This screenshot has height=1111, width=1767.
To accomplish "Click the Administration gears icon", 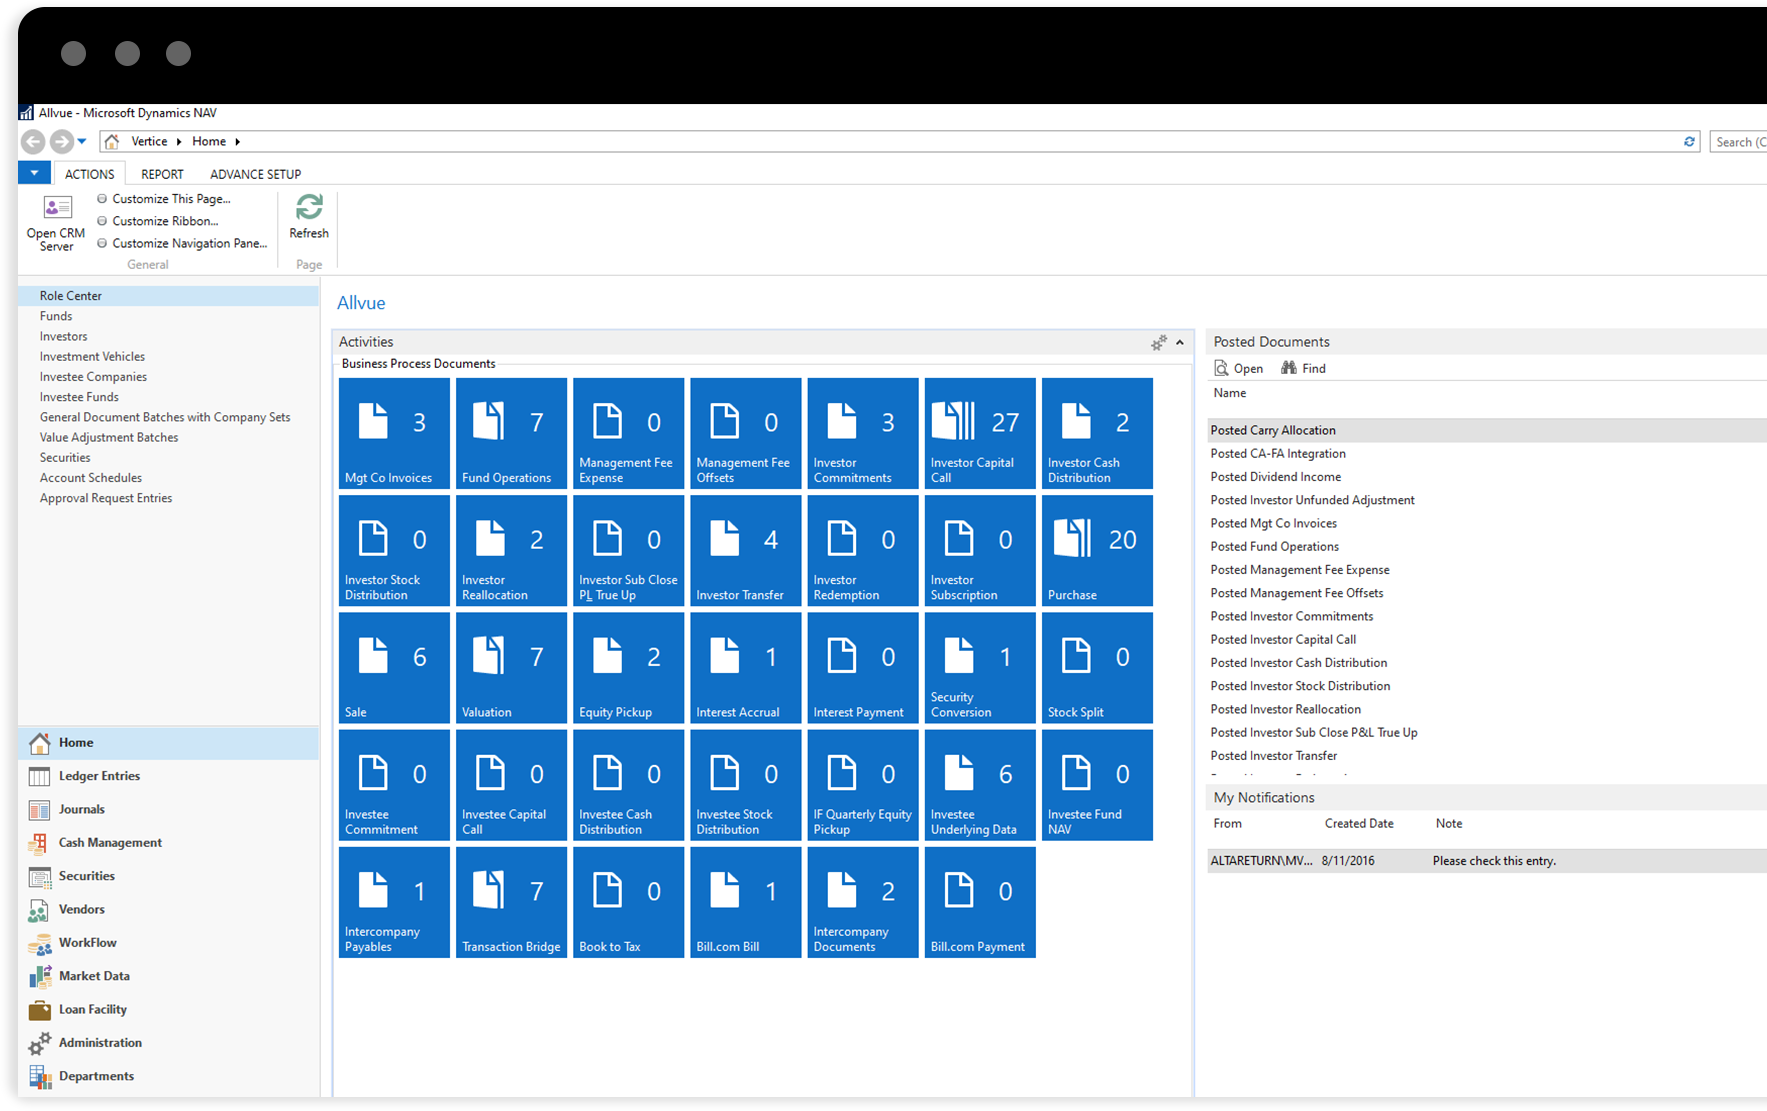I will tap(39, 1043).
